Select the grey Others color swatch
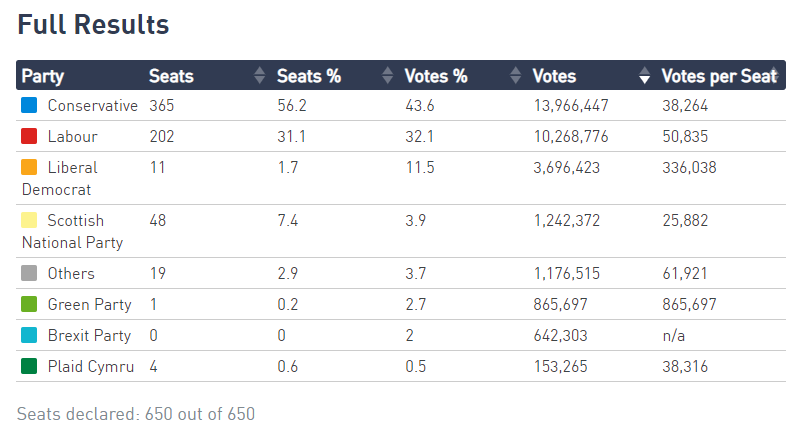This screenshot has height=435, width=806. point(29,273)
